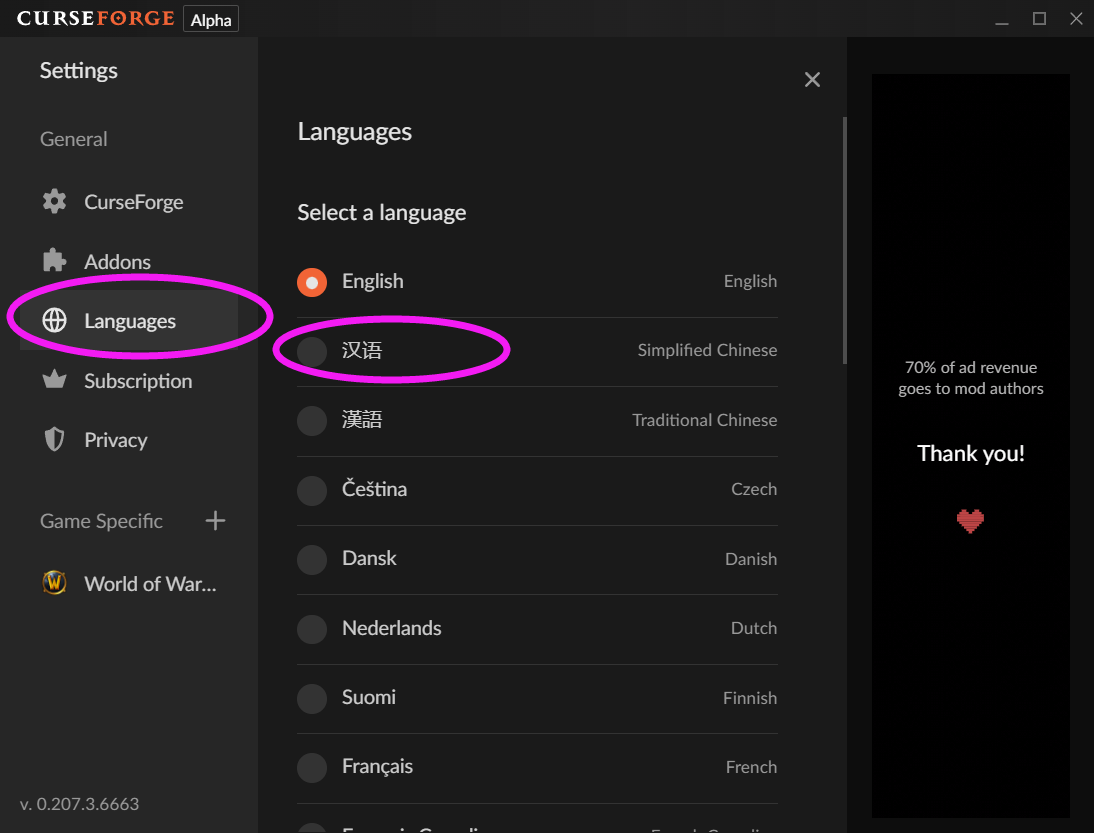Image resolution: width=1094 pixels, height=833 pixels.
Task: Click the 'Finnish' label
Action: 749,698
